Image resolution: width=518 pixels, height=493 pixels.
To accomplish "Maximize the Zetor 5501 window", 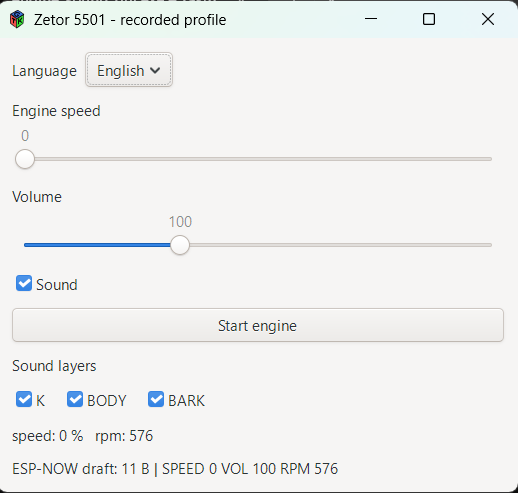I will pos(429,19).
